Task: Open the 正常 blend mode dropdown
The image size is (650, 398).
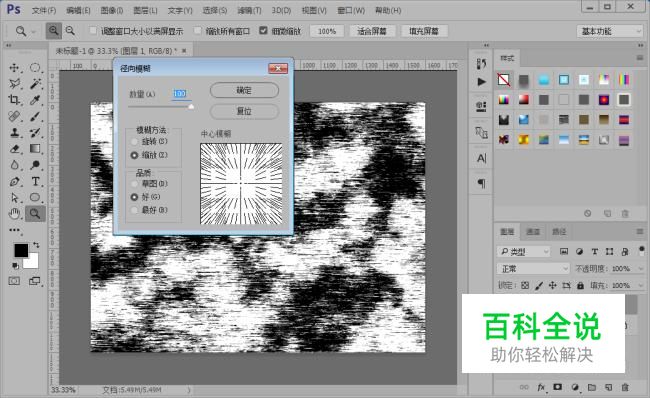Action: click(533, 269)
